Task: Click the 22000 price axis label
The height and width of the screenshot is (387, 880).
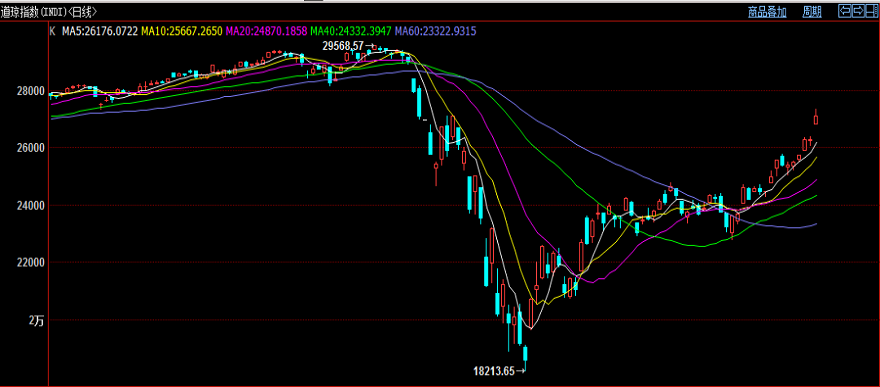Action: 33,263
